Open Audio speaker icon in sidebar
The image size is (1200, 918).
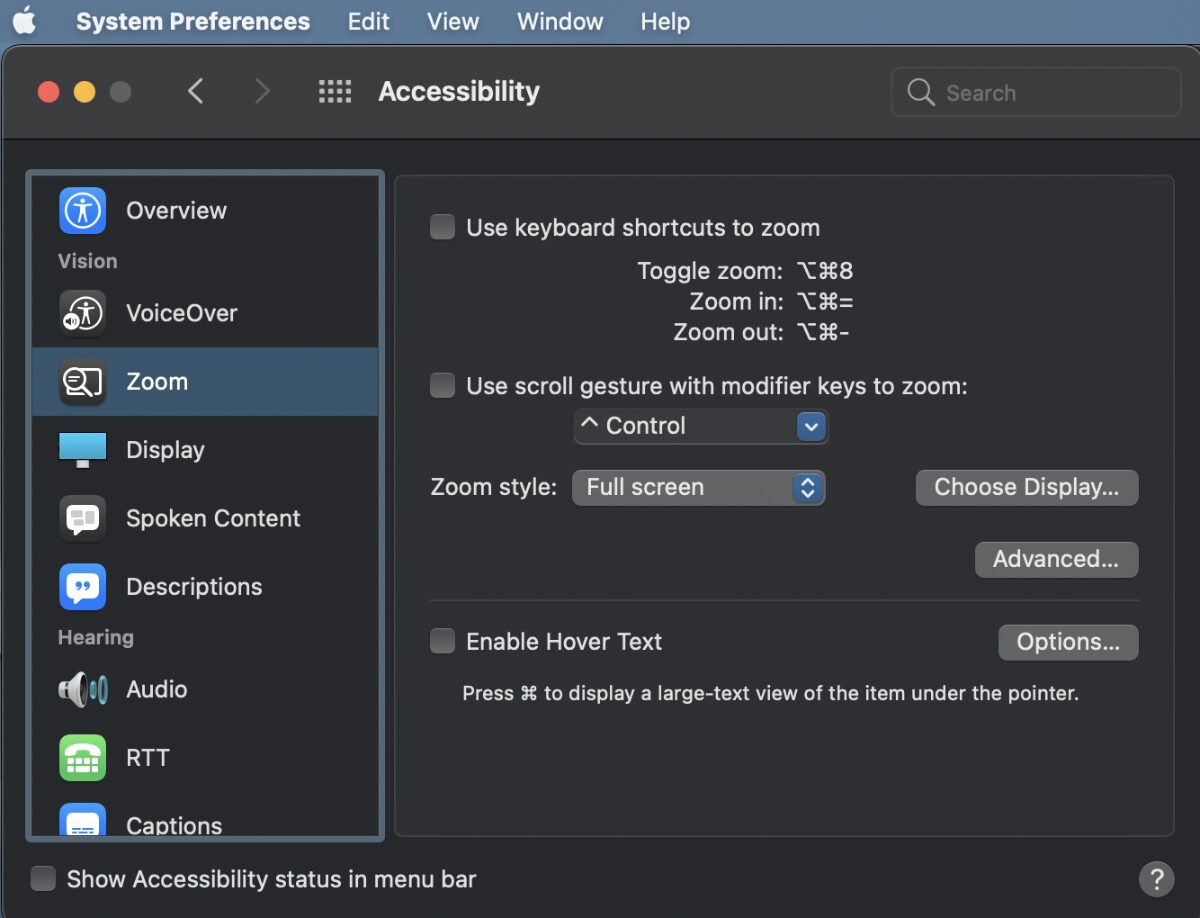82,689
